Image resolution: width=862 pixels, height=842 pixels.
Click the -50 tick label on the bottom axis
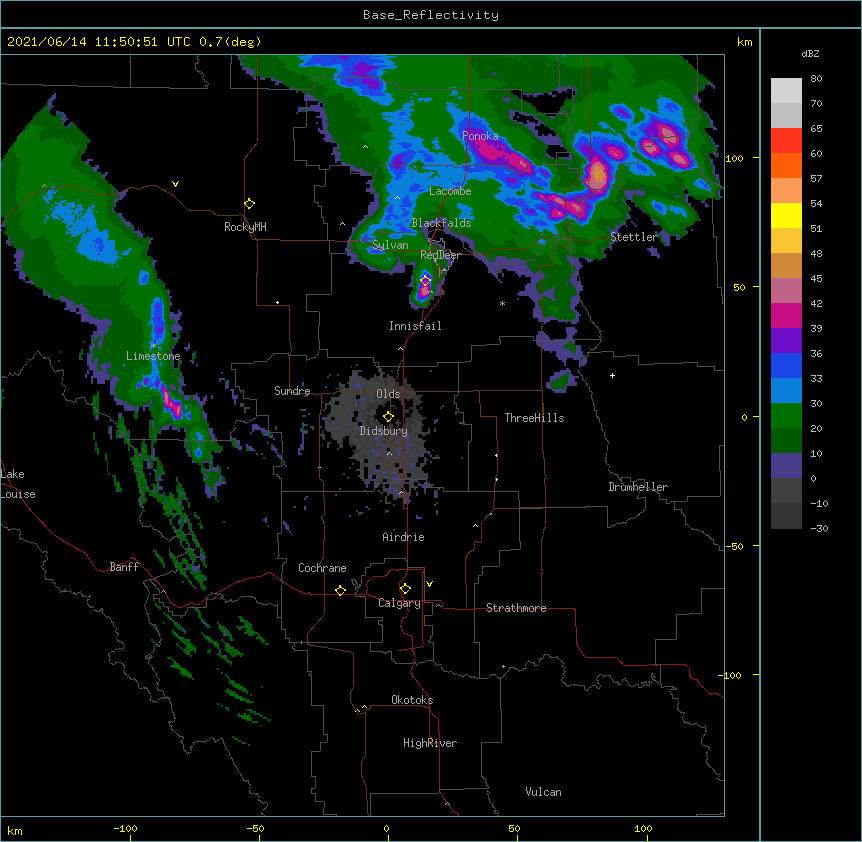[x=255, y=828]
